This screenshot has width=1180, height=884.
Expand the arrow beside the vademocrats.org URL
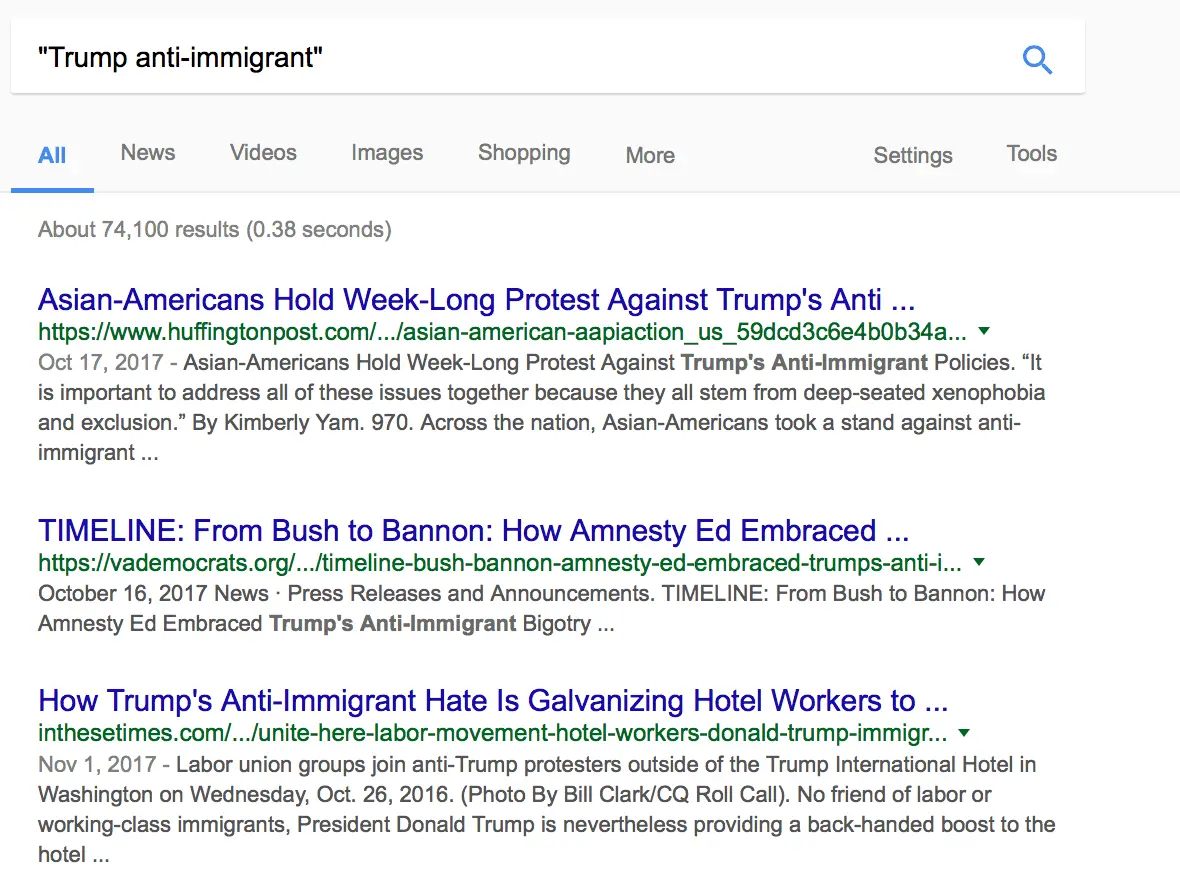[979, 562]
